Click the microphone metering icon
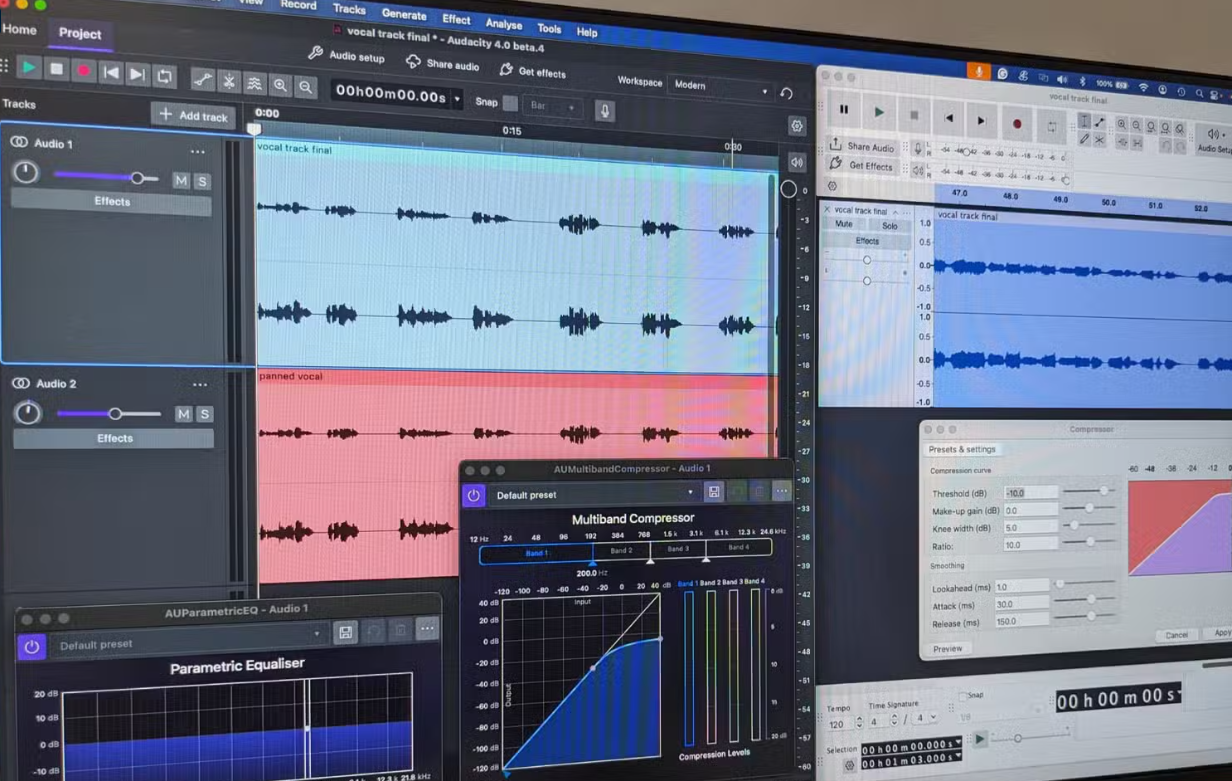Viewport: 1232px width, 781px height. [604, 110]
